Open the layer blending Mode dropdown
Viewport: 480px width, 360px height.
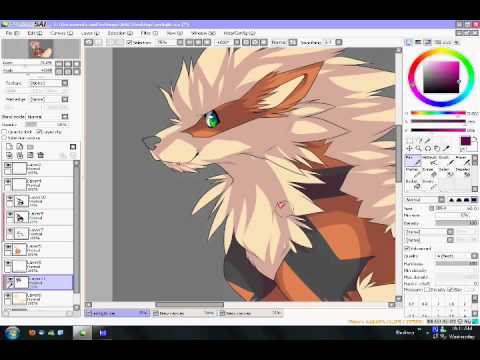(x=65, y=117)
